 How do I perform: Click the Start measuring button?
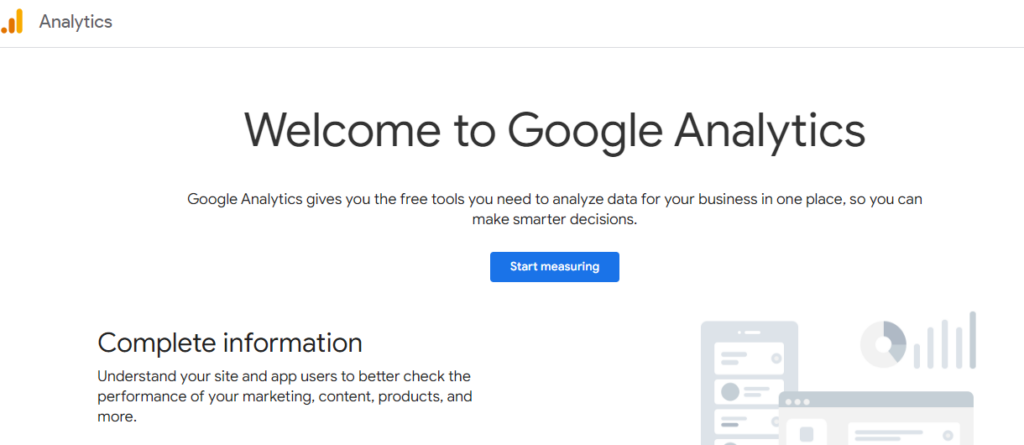click(554, 267)
